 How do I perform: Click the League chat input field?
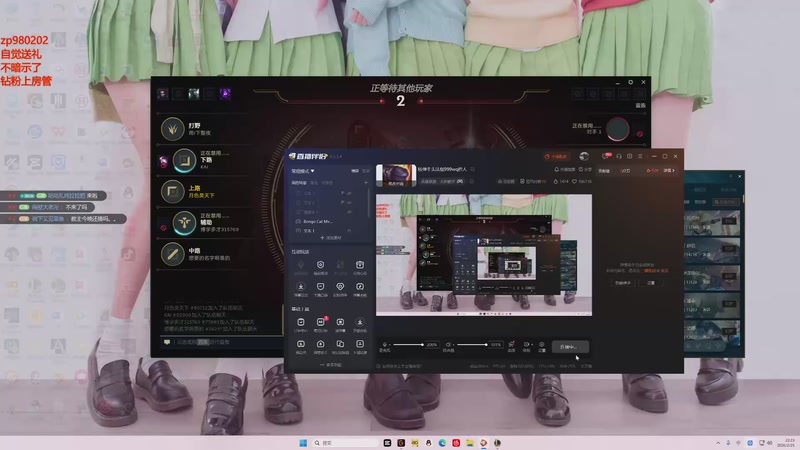[223, 342]
